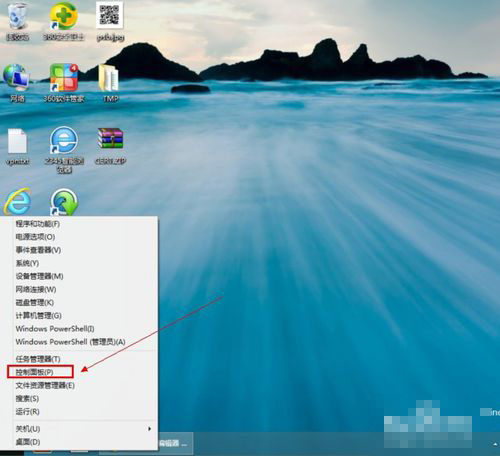Viewport: 500px width, 456px height.
Task: Click the green arrow globe shortcut icon
Action: point(64,203)
